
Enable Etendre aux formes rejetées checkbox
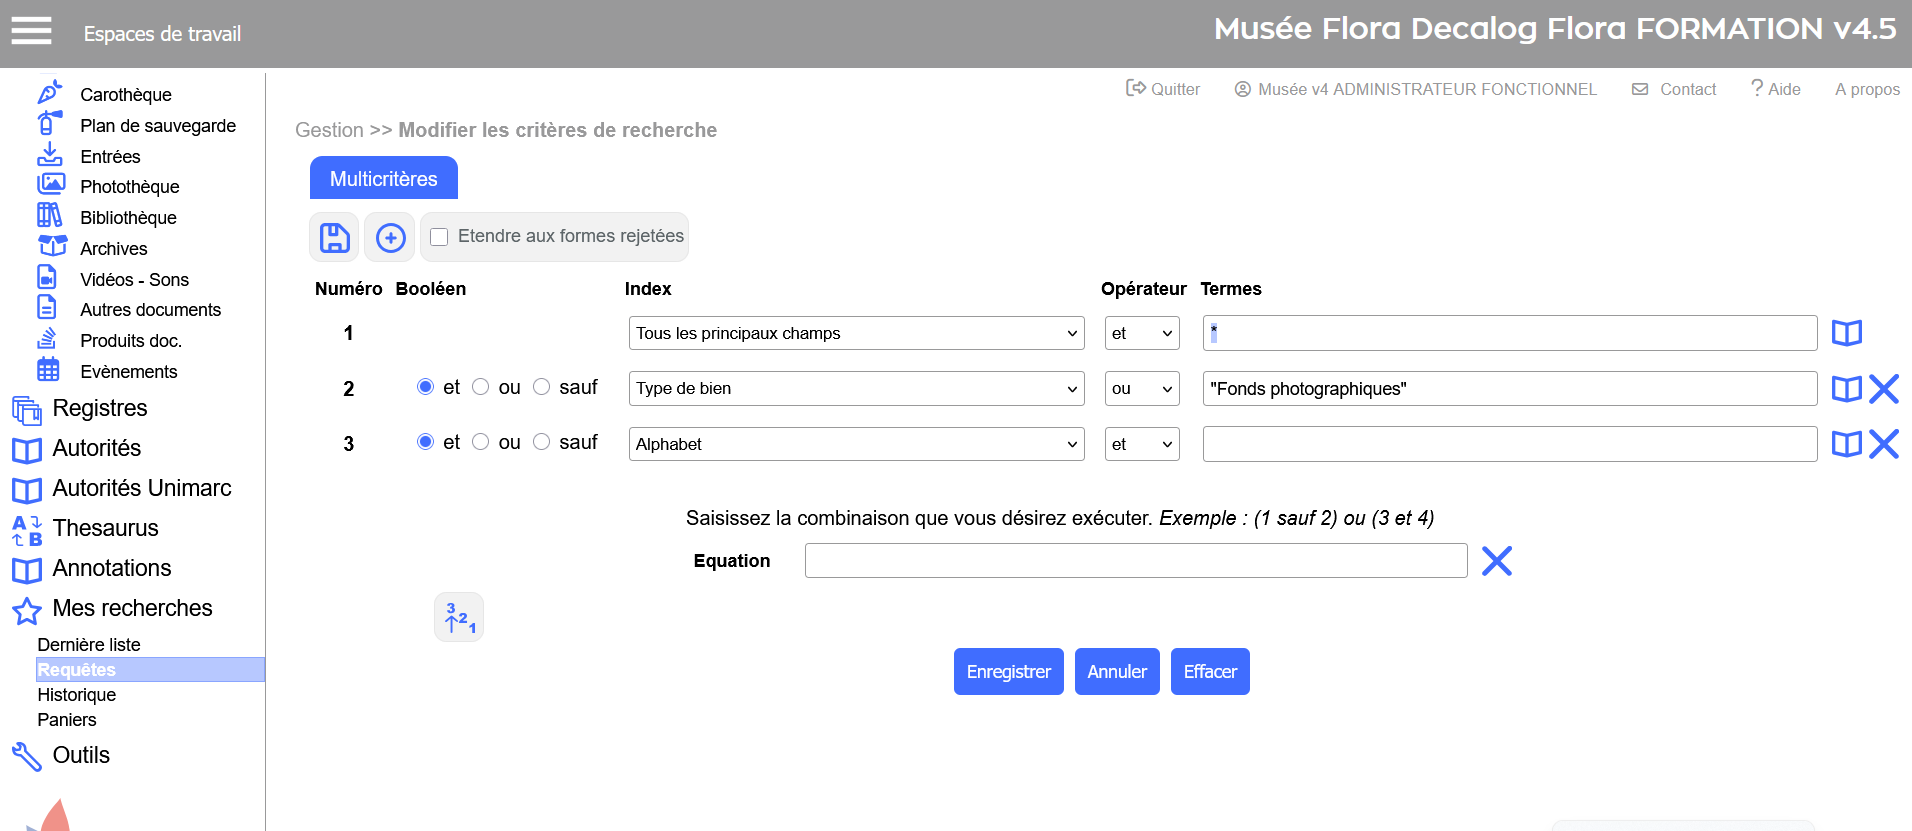439,237
